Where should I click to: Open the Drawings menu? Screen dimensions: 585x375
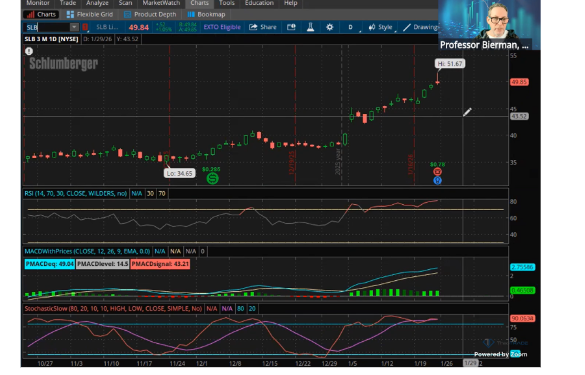point(421,27)
